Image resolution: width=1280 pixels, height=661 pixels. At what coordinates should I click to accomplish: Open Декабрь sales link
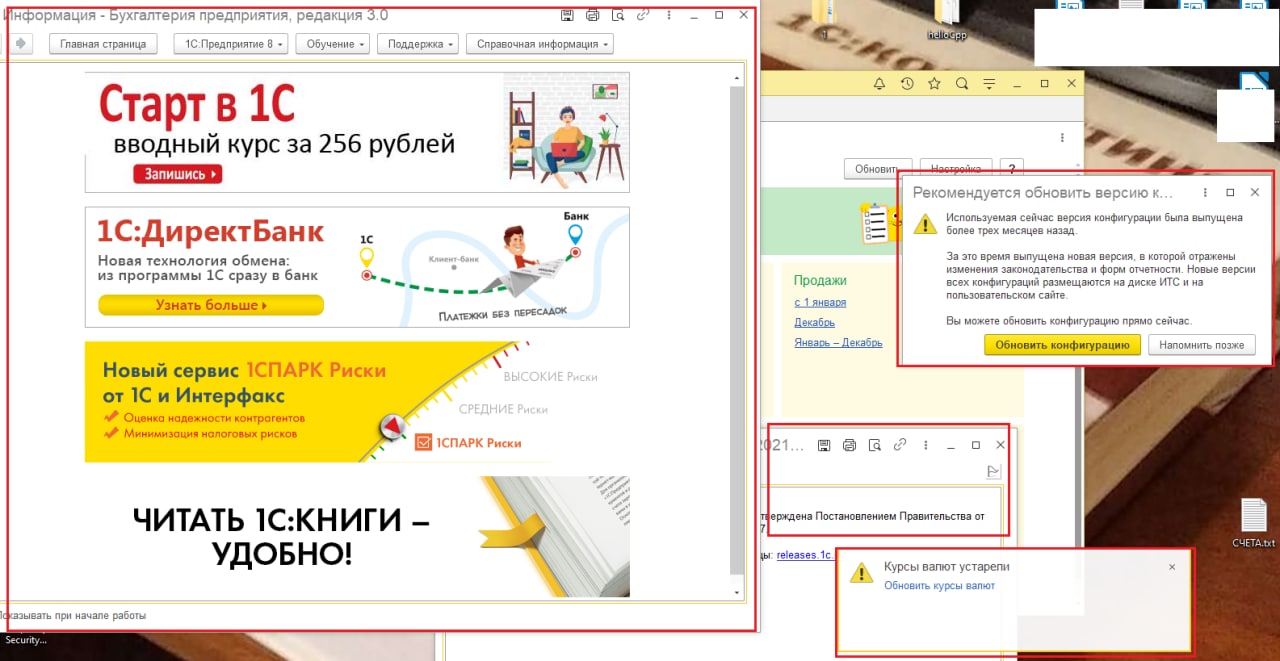815,322
